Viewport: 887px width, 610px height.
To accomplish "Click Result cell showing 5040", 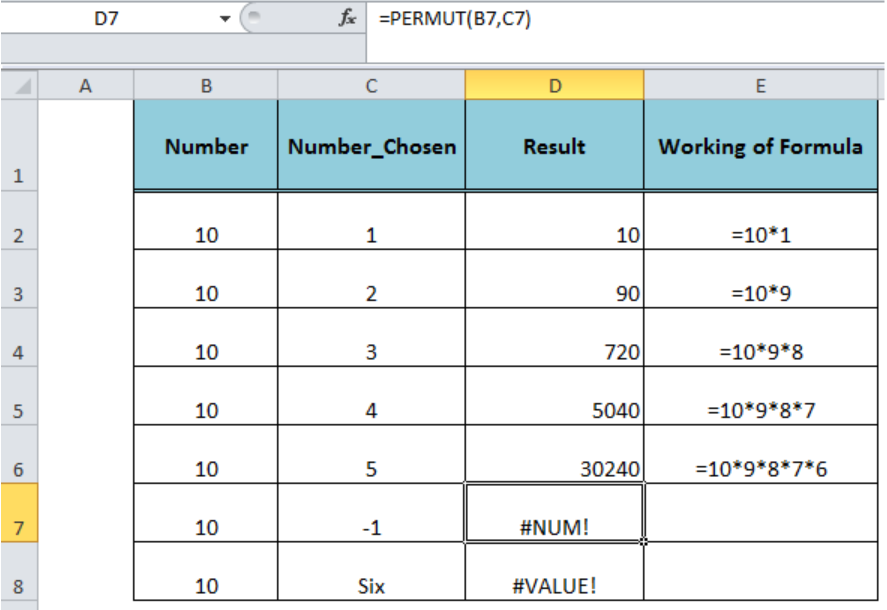I will (554, 396).
